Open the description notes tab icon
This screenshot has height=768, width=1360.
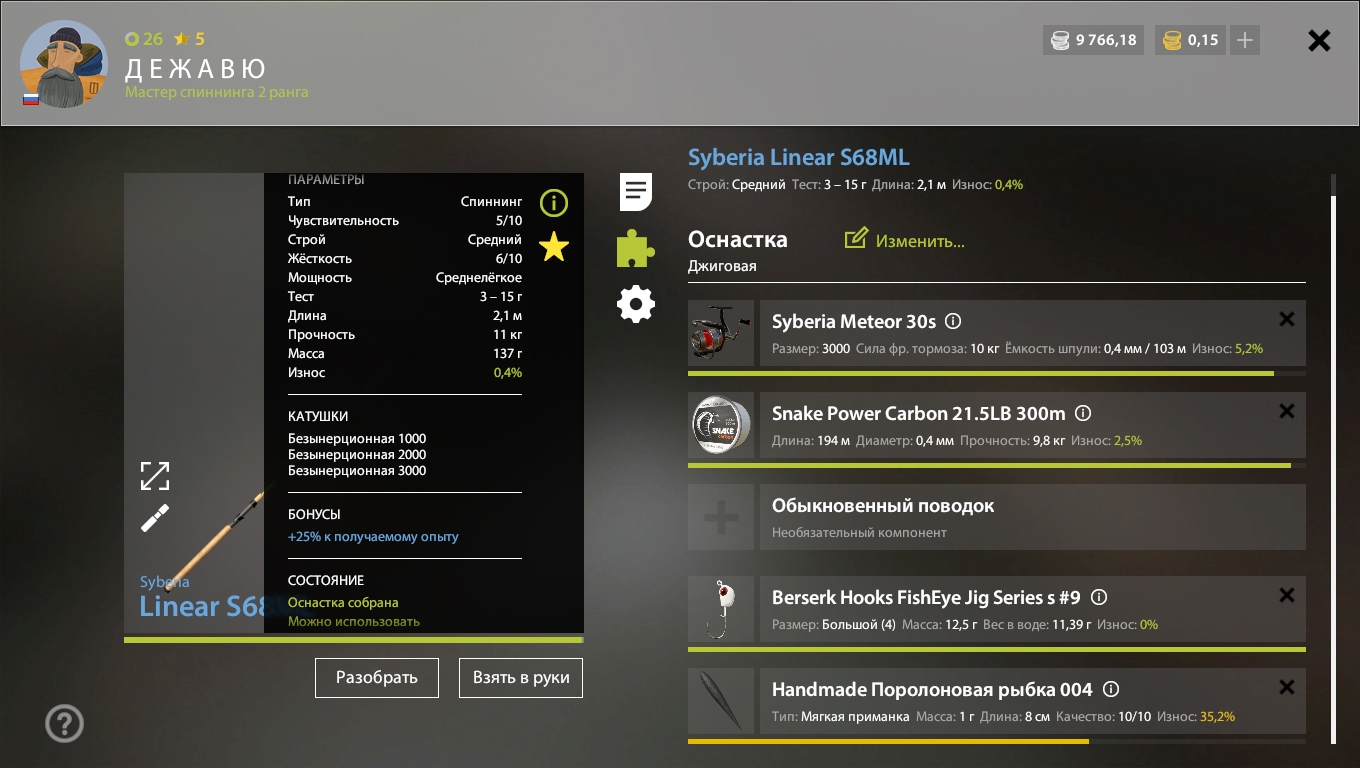click(x=636, y=191)
